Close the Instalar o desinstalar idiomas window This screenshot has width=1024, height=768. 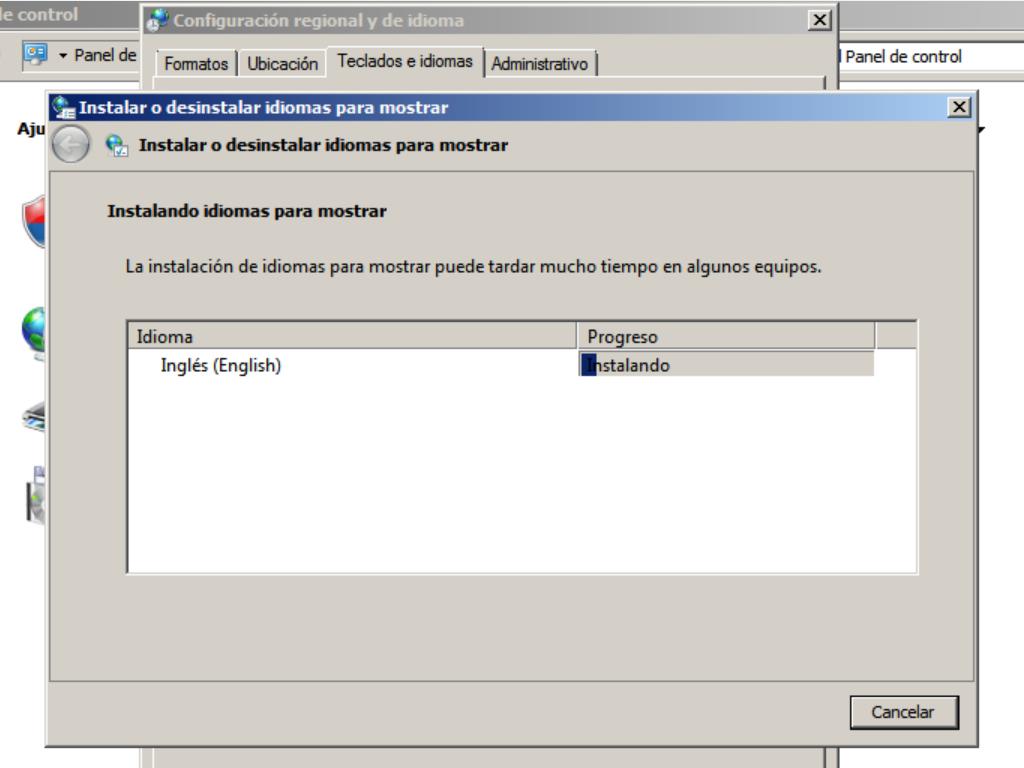960,108
